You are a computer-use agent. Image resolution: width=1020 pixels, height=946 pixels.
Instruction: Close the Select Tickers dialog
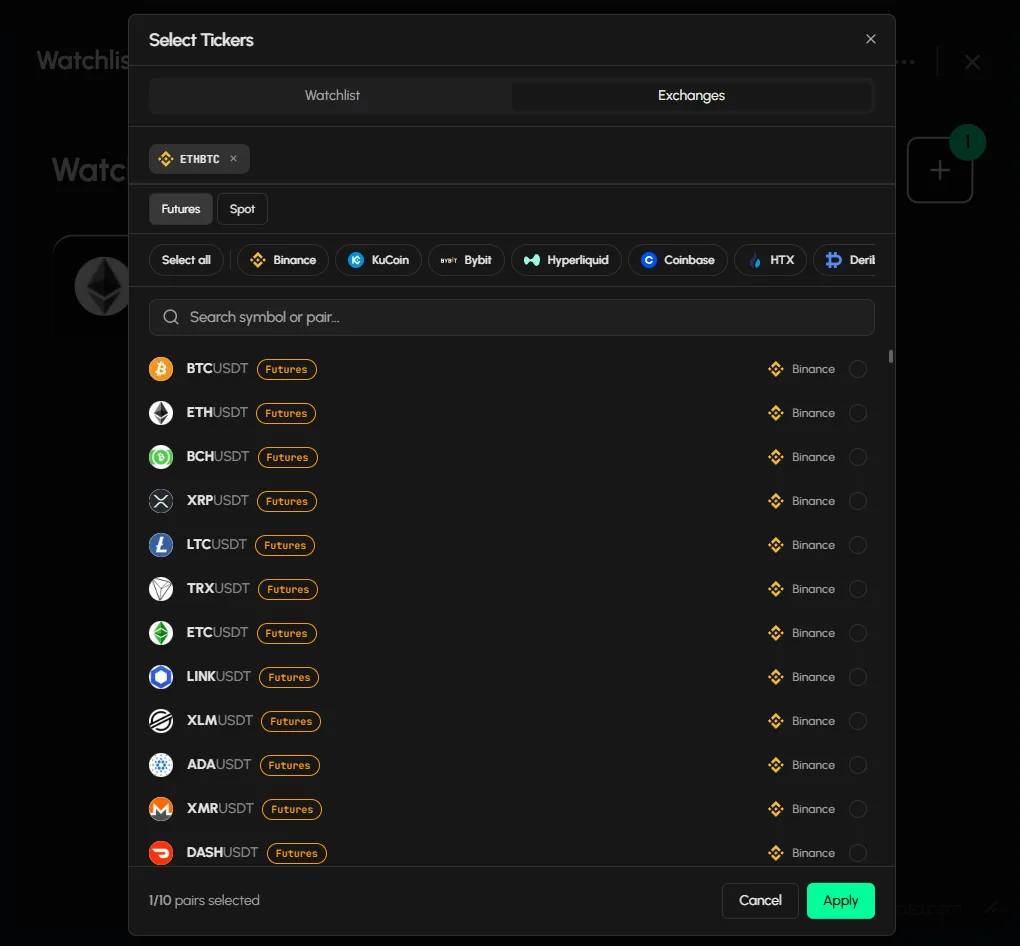[870, 39]
